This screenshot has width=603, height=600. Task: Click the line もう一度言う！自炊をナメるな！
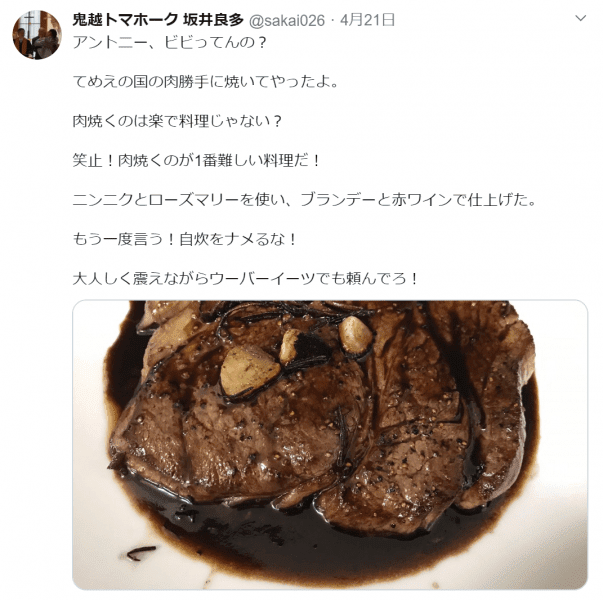point(185,239)
